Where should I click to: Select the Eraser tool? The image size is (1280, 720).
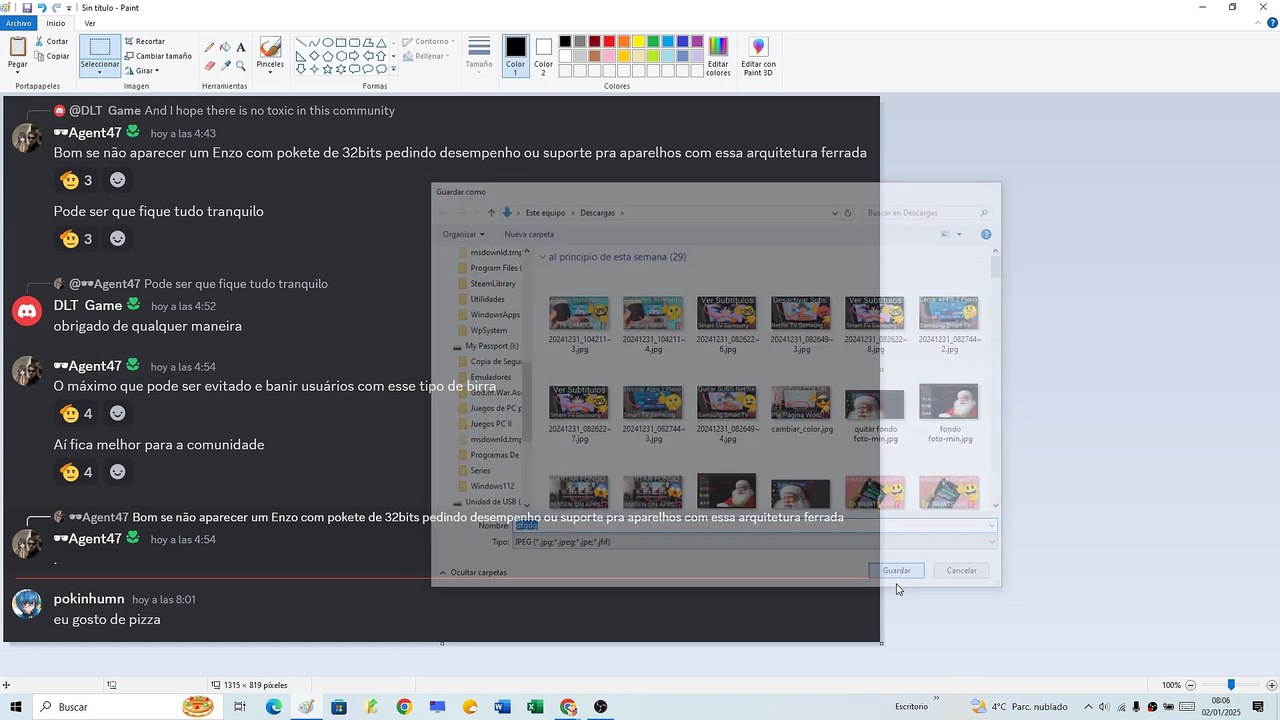(209, 65)
